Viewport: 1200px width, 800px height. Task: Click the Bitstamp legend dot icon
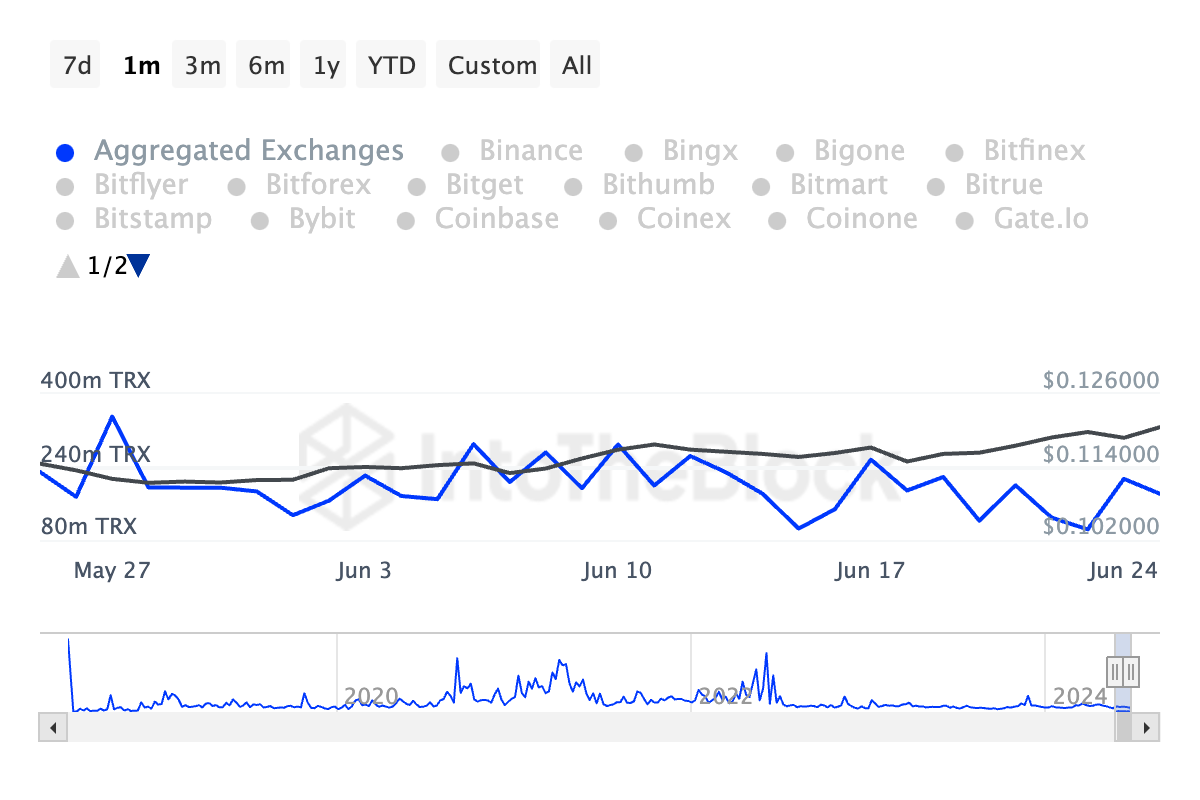coord(66,221)
